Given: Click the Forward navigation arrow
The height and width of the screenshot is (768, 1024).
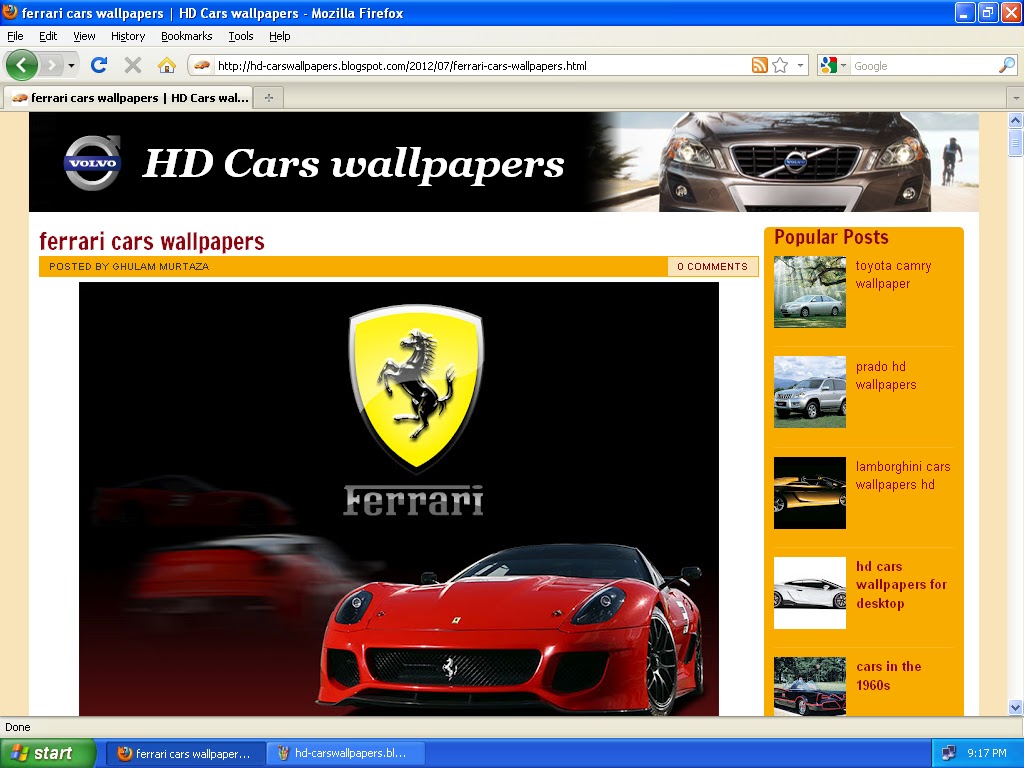Looking at the screenshot, I should [x=52, y=65].
